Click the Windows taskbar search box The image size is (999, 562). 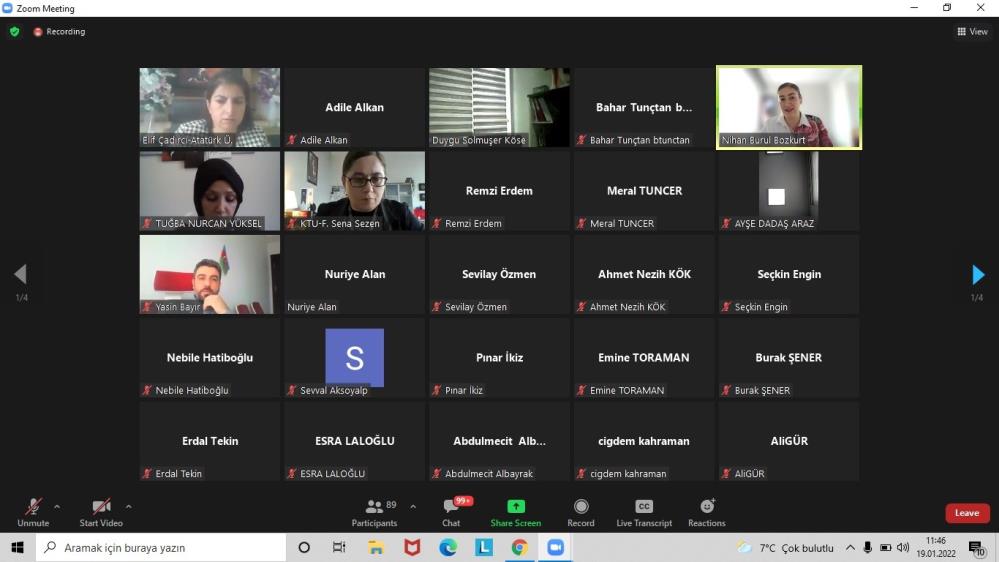point(160,548)
